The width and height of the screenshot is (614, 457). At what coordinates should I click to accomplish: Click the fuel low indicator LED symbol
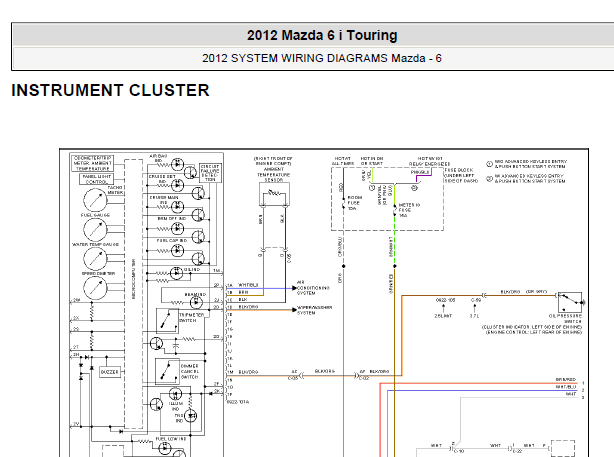(x=164, y=448)
